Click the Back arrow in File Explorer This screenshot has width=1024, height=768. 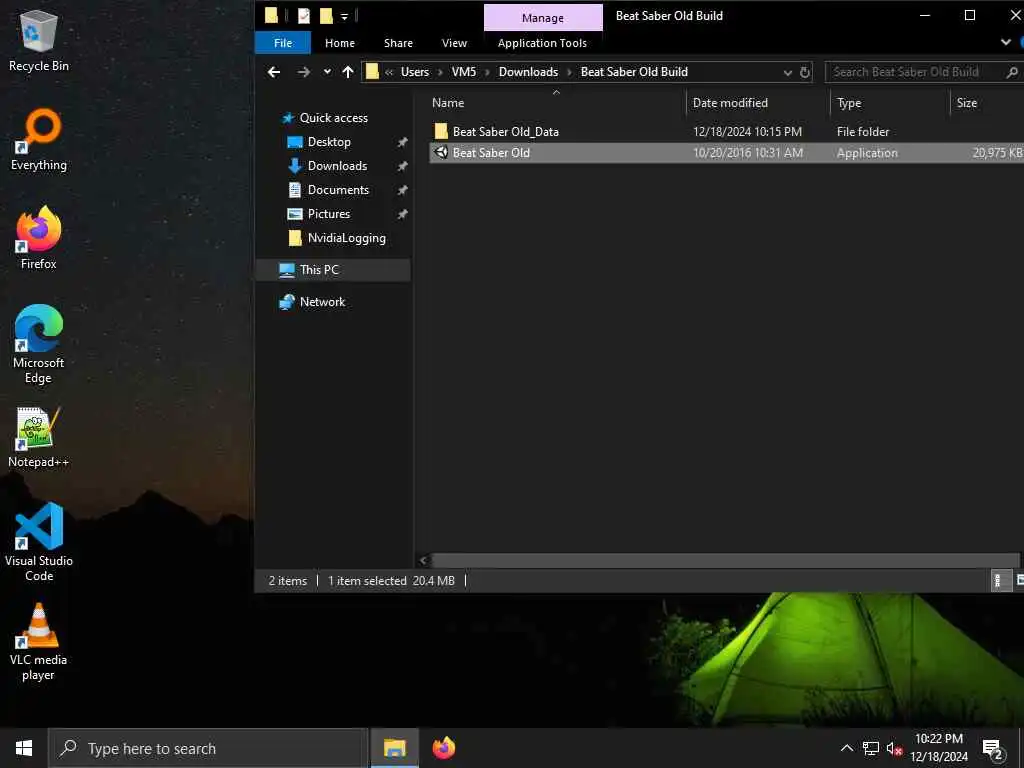pyautogui.click(x=274, y=72)
